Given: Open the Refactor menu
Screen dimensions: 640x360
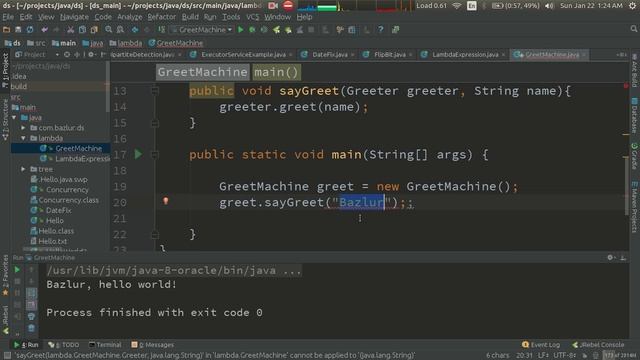Looking at the screenshot, I should click(162, 17).
